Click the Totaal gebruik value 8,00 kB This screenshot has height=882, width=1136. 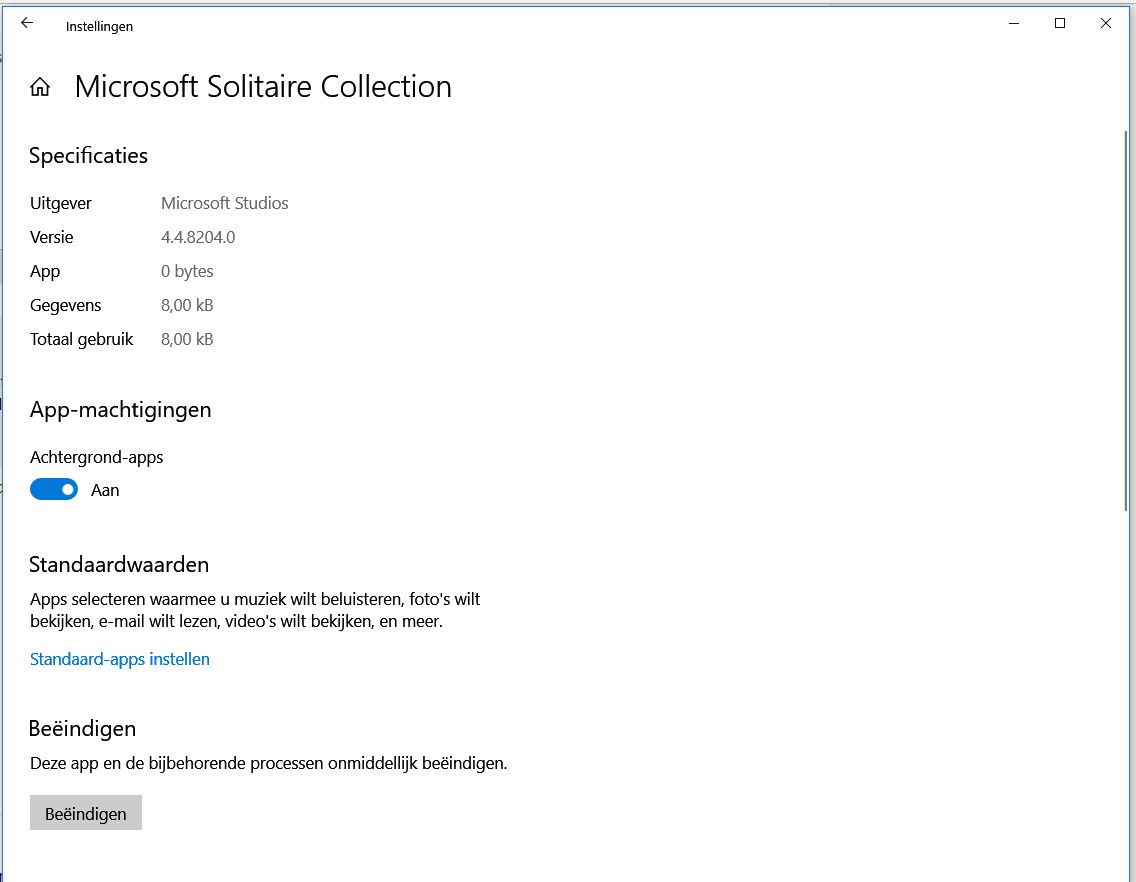click(187, 339)
